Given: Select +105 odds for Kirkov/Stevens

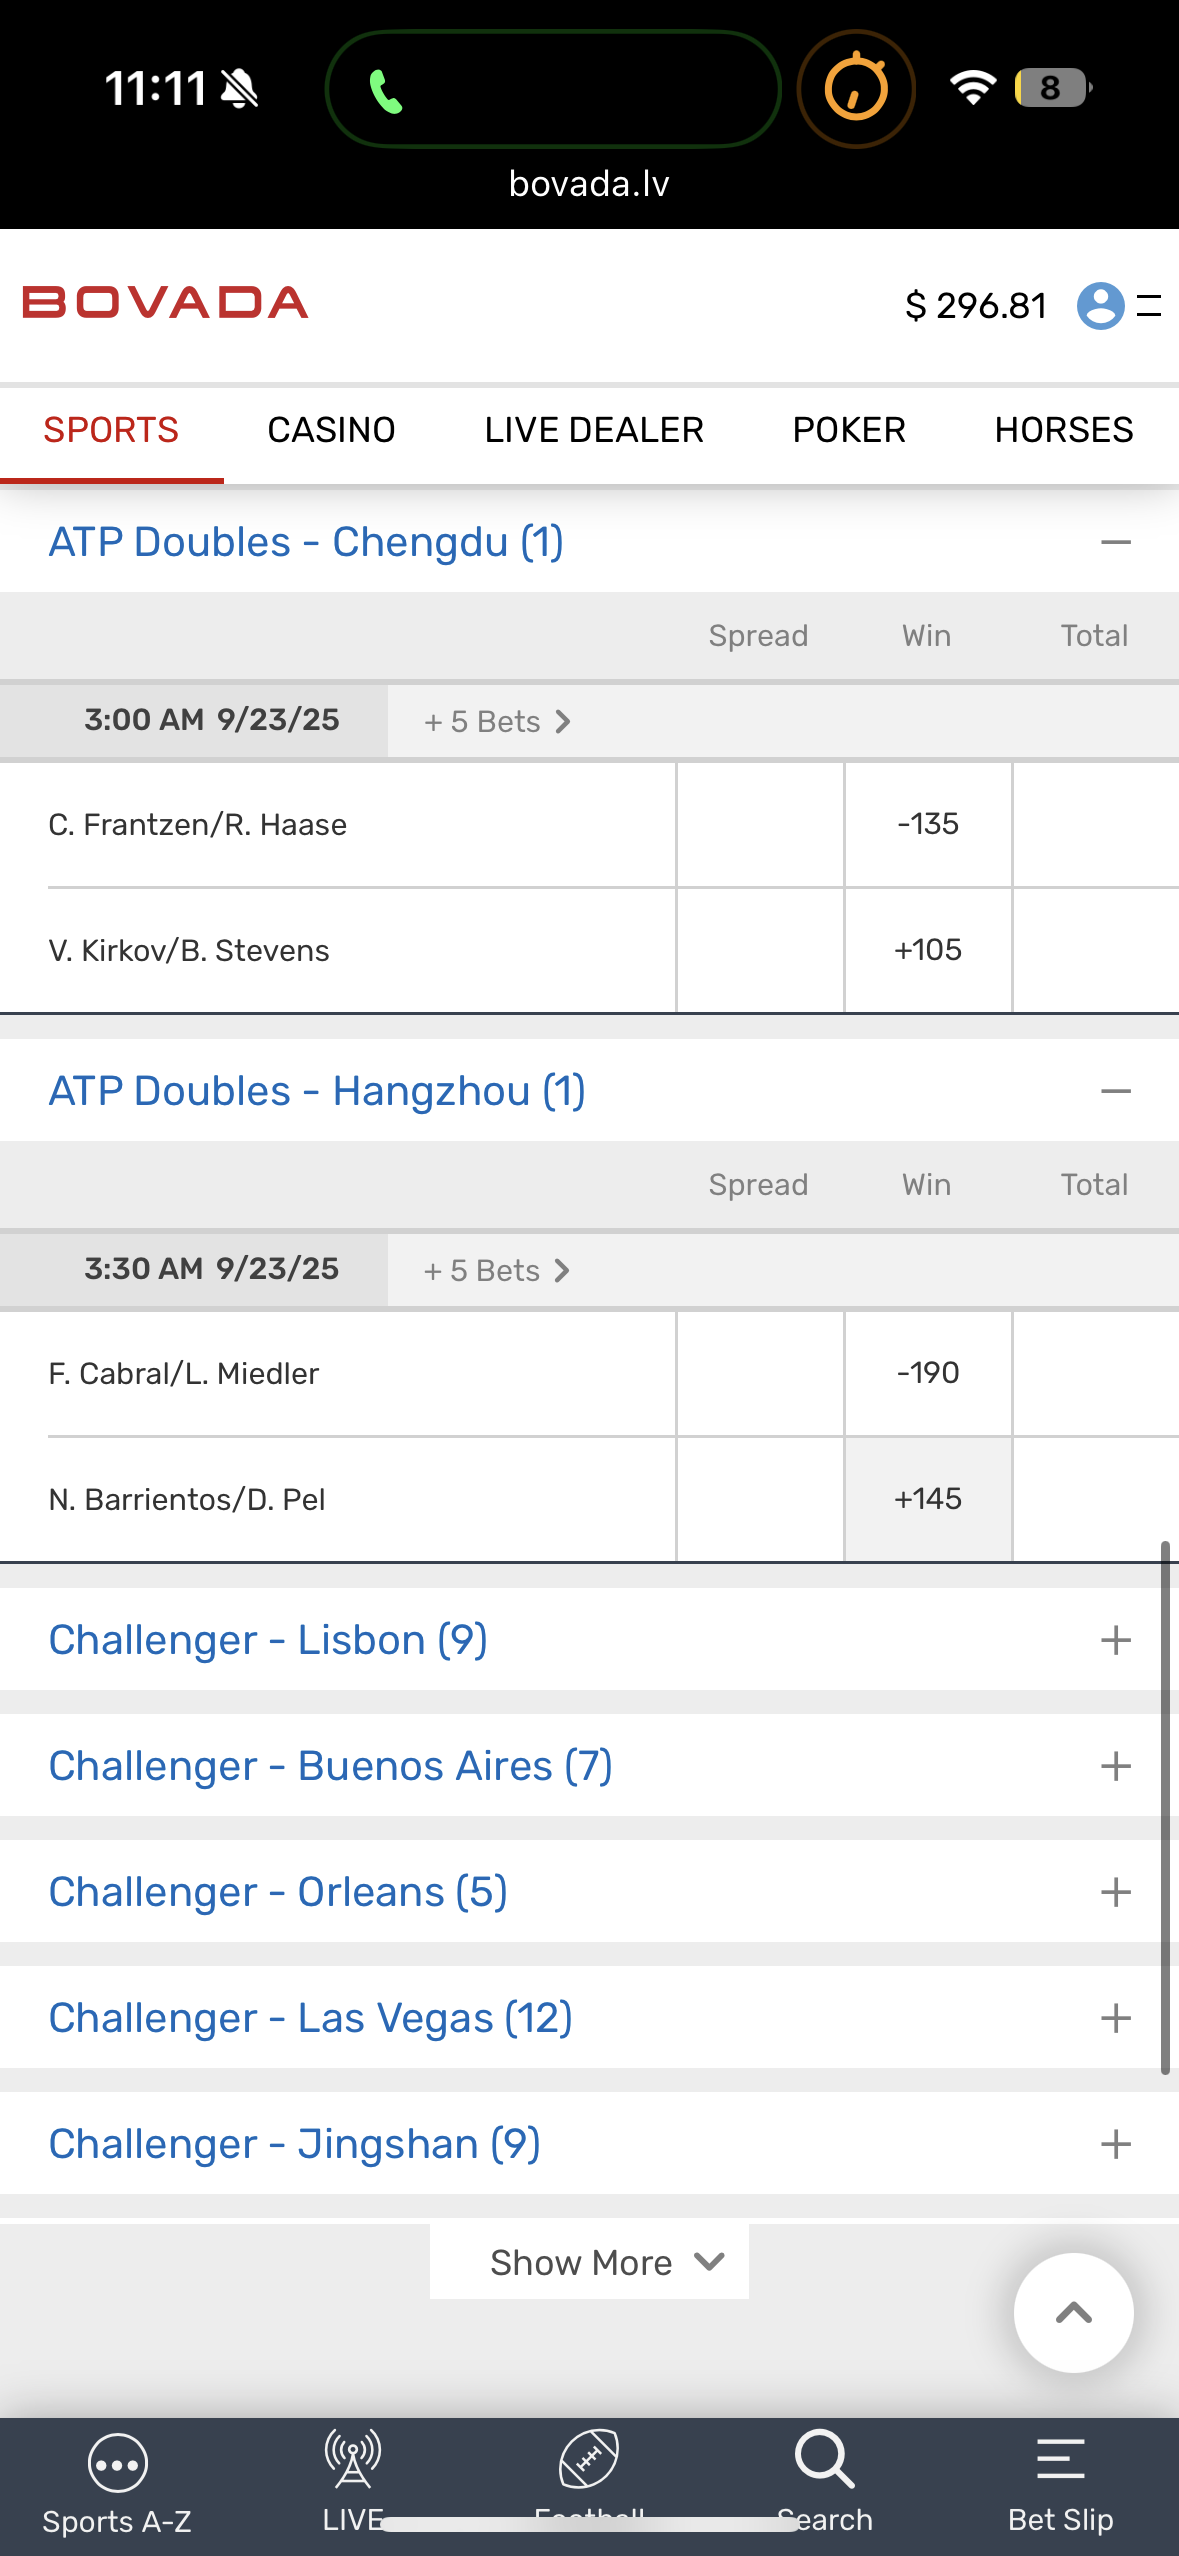Looking at the screenshot, I should tap(928, 950).
